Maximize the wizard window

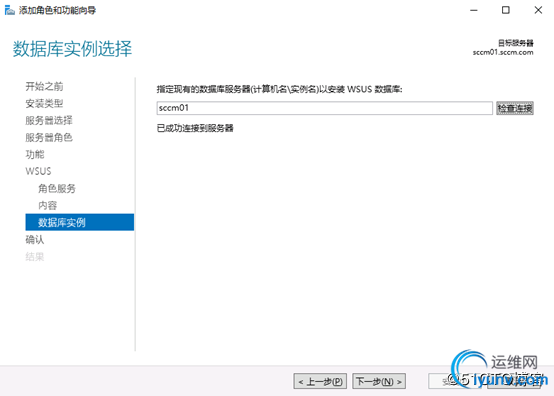(x=506, y=10)
